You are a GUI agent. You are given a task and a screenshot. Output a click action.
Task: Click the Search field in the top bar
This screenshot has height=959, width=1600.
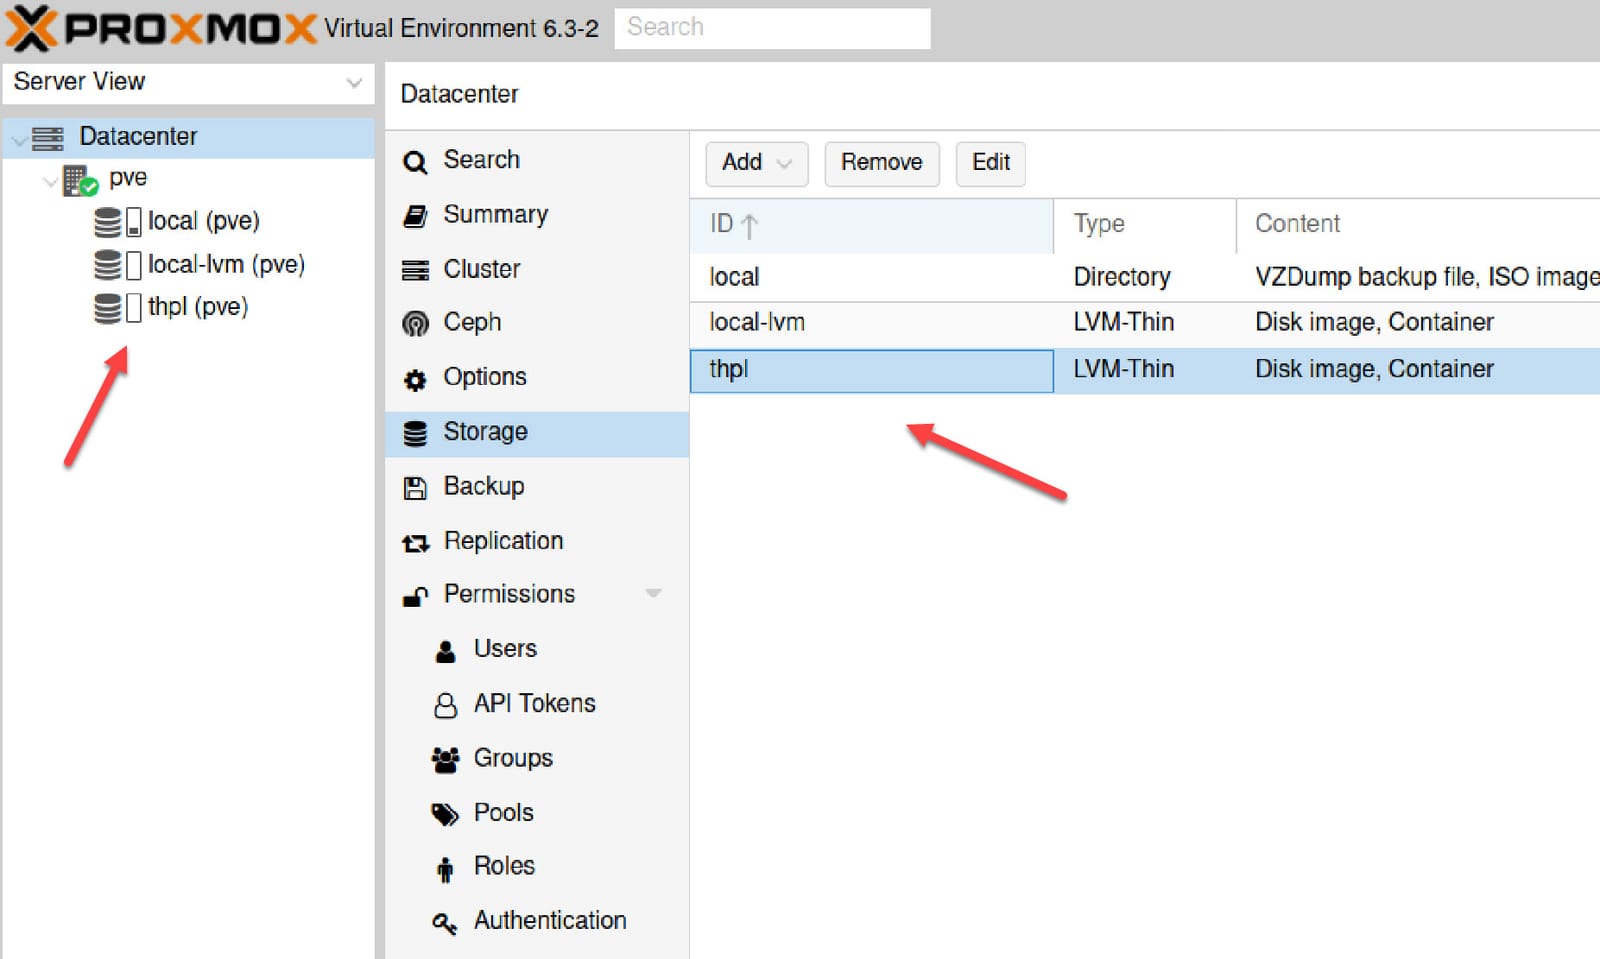pyautogui.click(x=771, y=27)
